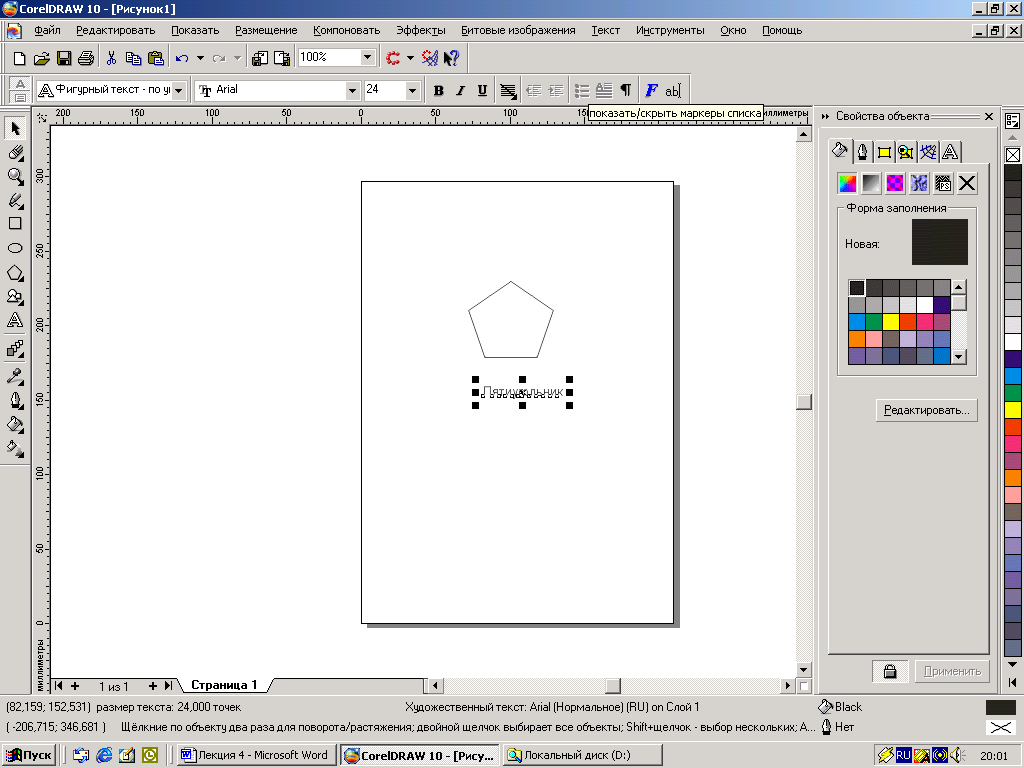This screenshot has height=768, width=1024.
Task: Select the Basic Shapes tool
Action: [15, 296]
